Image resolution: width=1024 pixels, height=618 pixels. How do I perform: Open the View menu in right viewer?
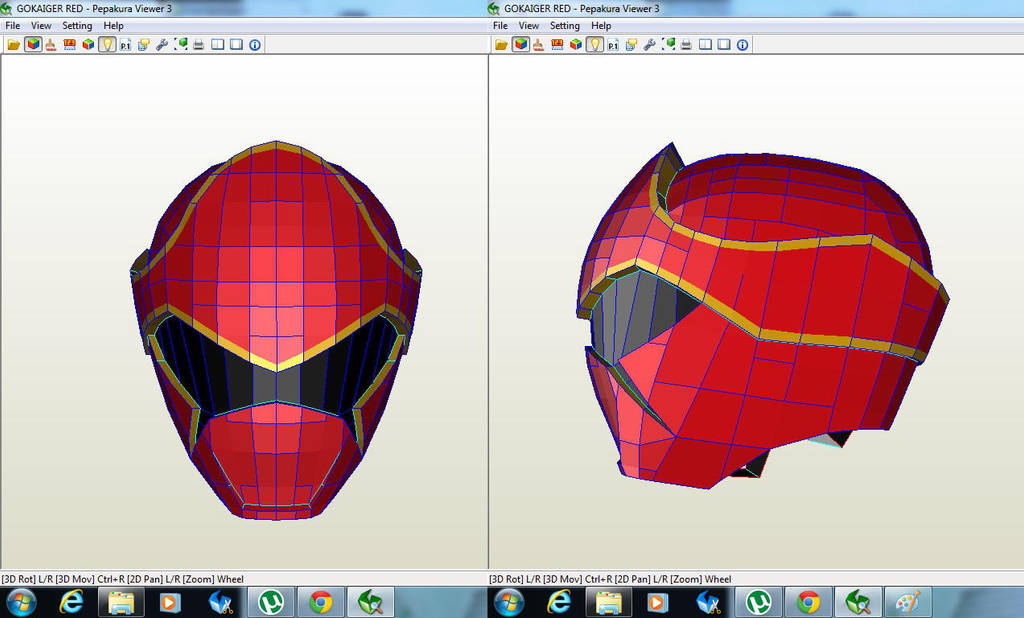click(528, 25)
